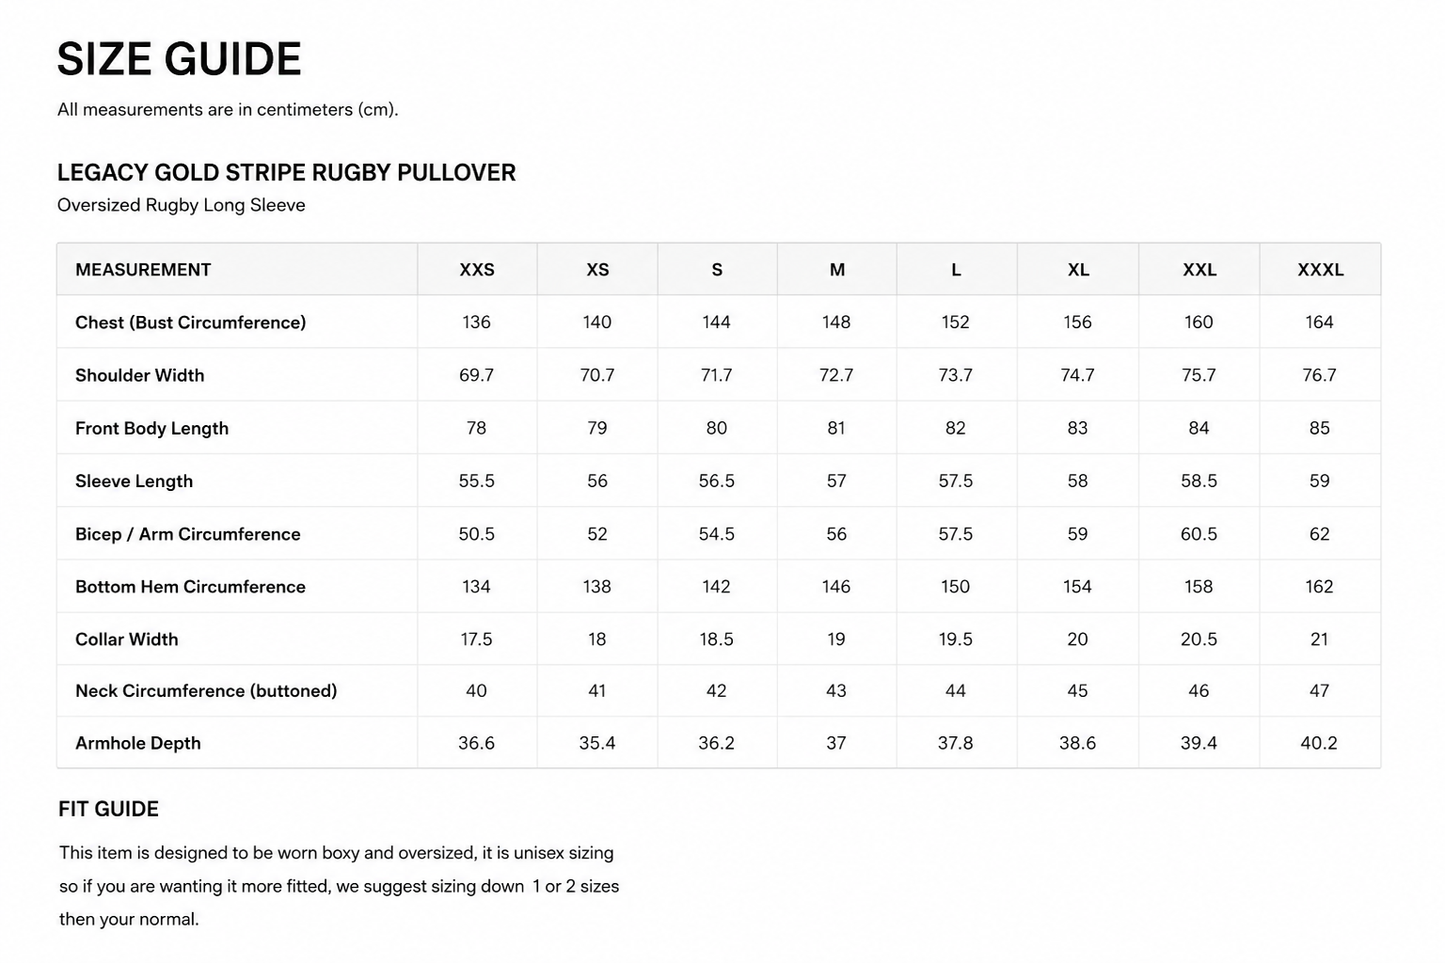This screenshot has height=963, width=1445.
Task: Click the SIZE GUIDE heading
Action: [179, 59]
